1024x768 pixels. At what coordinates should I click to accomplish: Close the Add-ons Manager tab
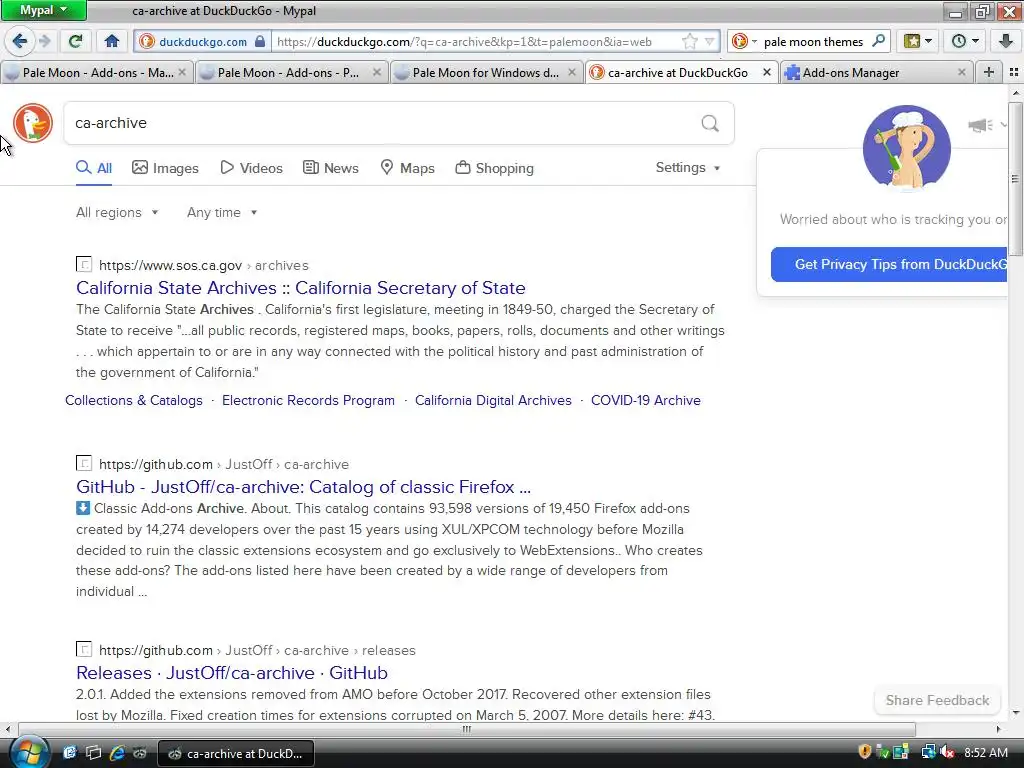(961, 72)
